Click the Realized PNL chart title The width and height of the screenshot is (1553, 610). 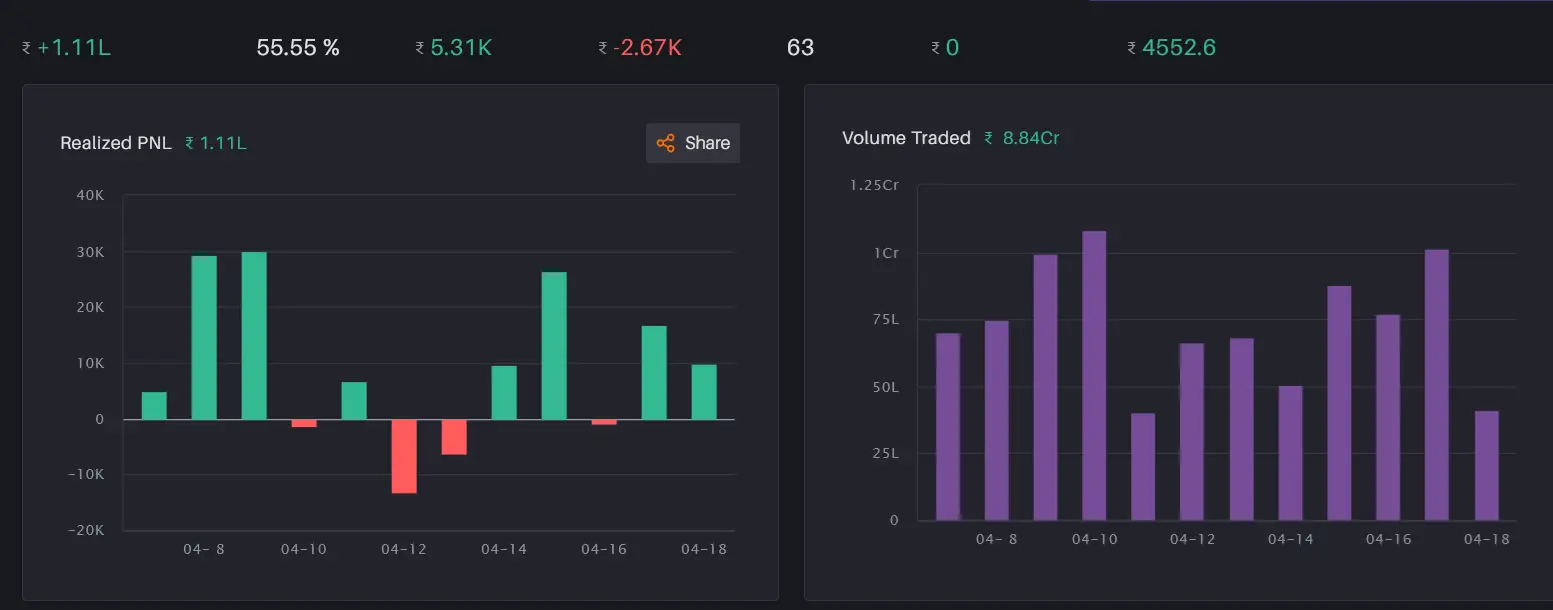pos(109,143)
